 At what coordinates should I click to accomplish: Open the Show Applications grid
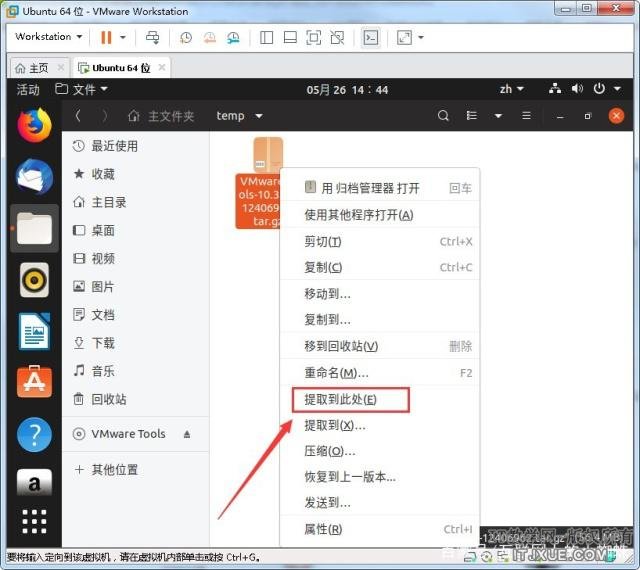pos(34,521)
